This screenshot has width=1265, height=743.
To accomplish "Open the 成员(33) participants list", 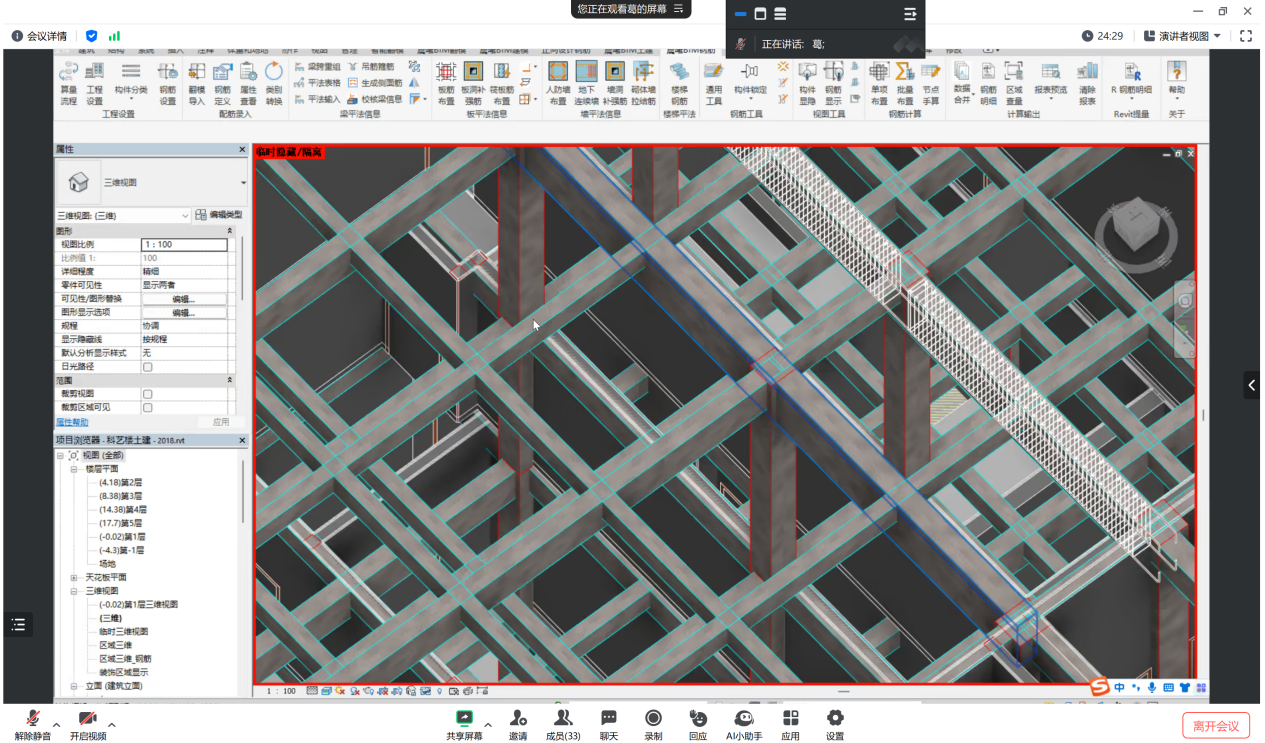I will pos(563,725).
